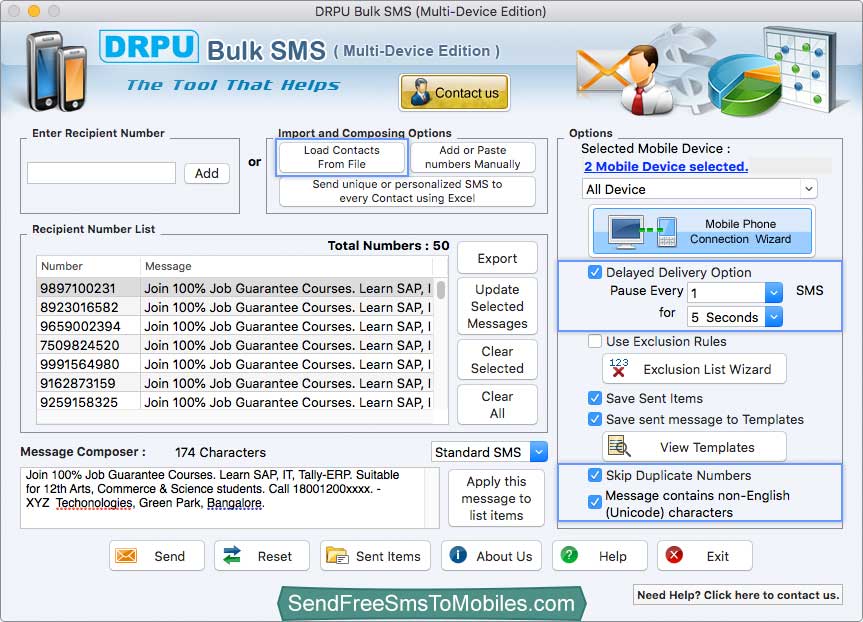The width and height of the screenshot is (863, 622).
Task: Click the Clear All button
Action: [x=497, y=405]
